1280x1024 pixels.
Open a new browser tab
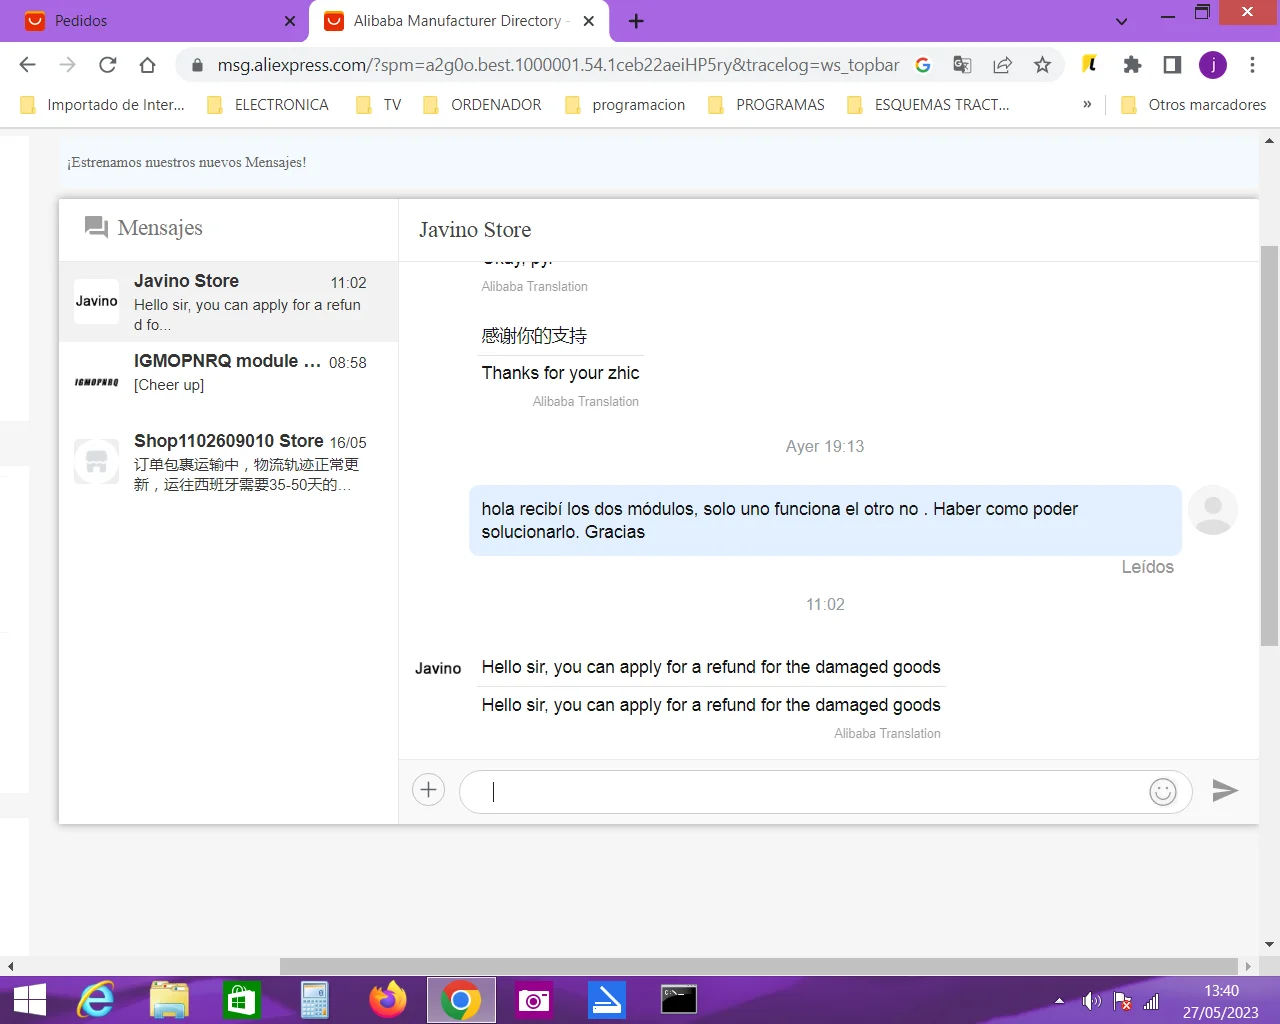point(636,21)
